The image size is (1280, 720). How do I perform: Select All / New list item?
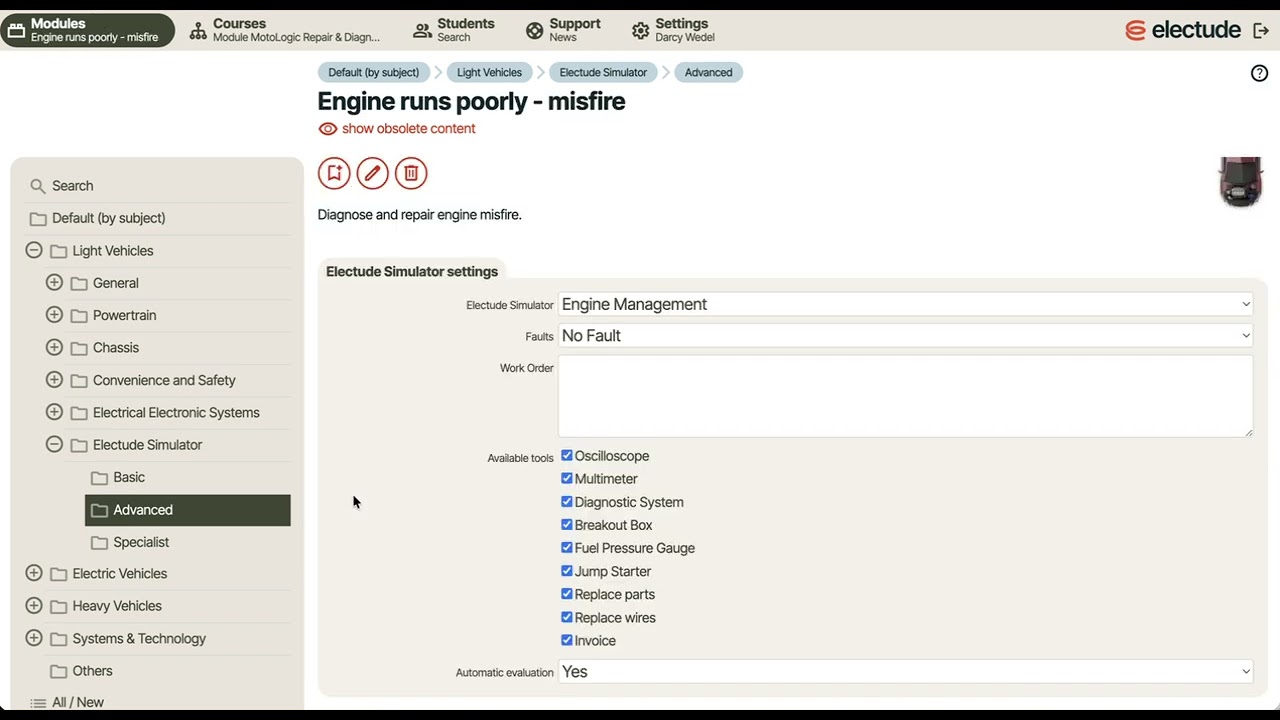point(78,702)
